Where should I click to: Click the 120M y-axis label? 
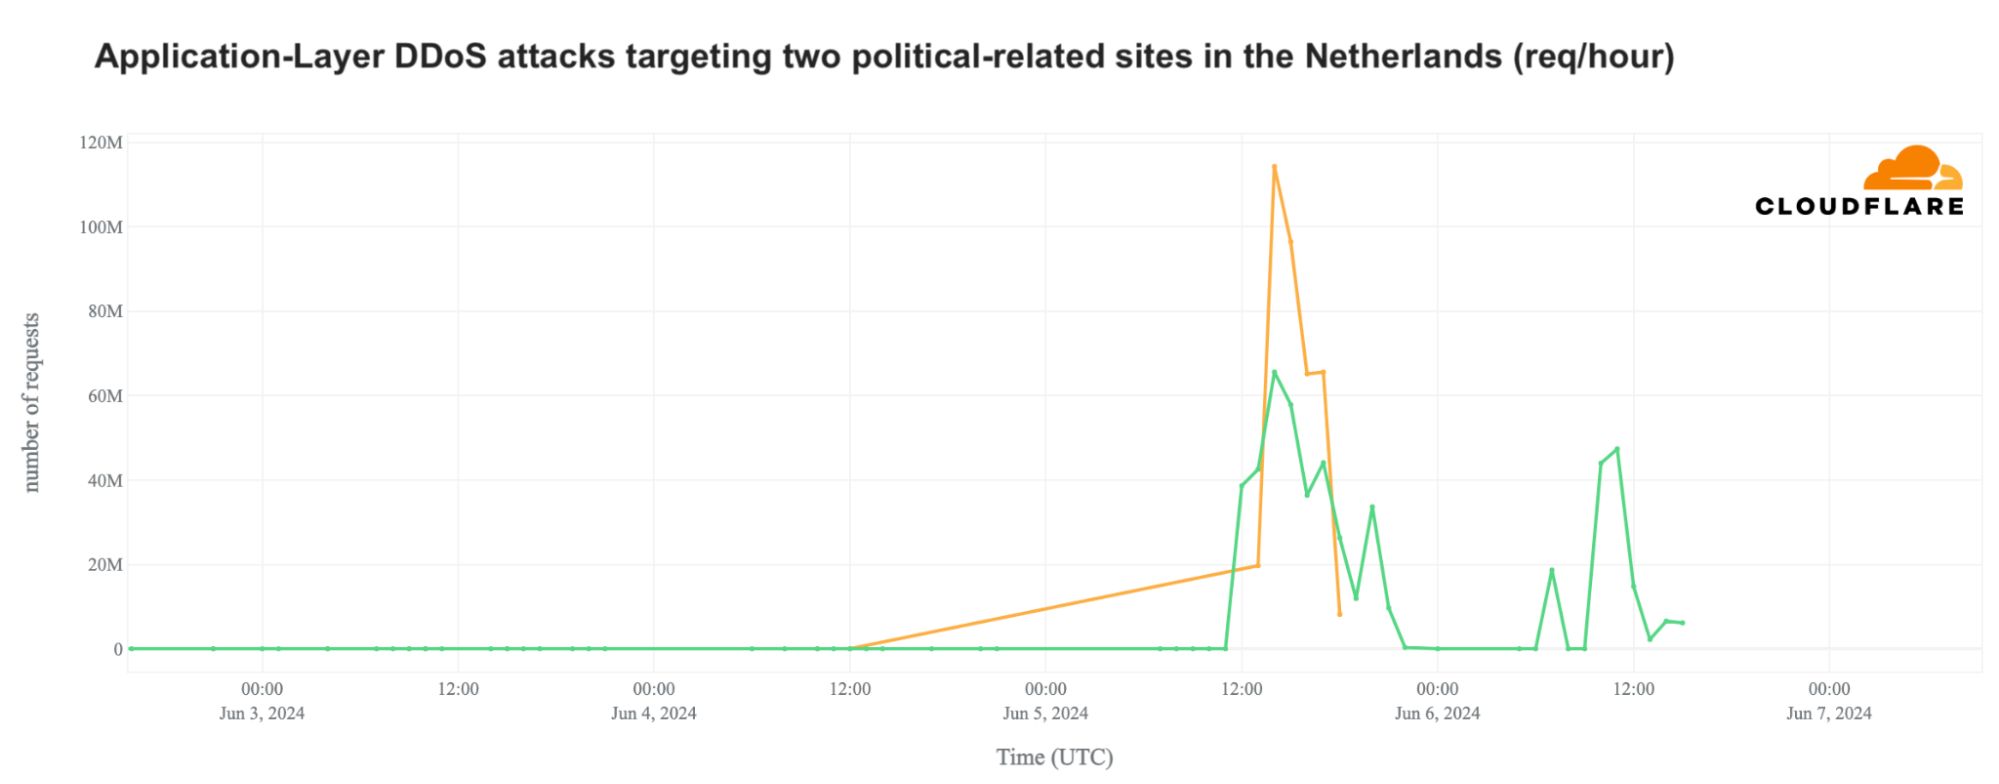click(101, 143)
